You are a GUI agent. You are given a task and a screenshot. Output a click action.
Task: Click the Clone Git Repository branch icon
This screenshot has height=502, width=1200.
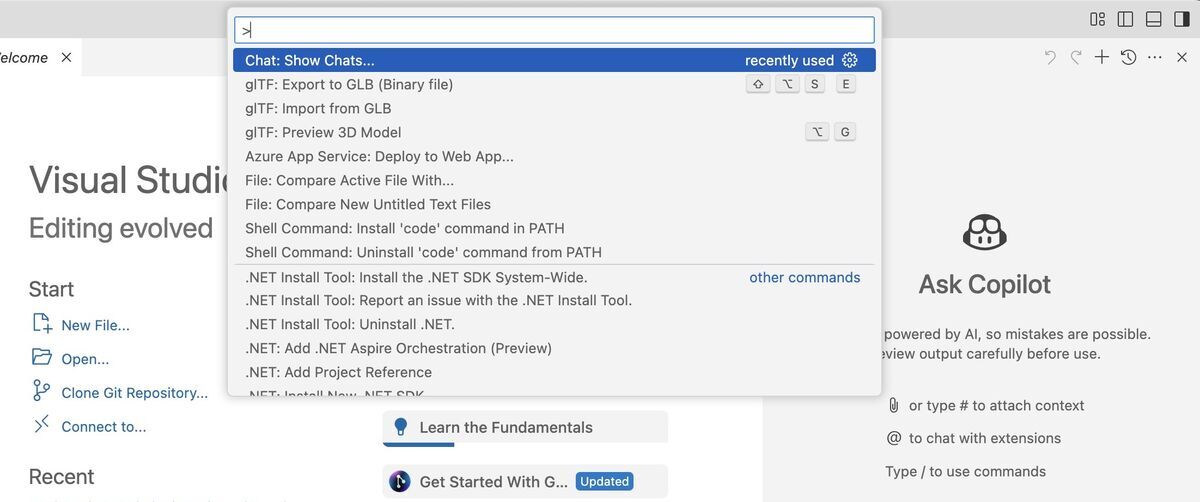(42, 391)
